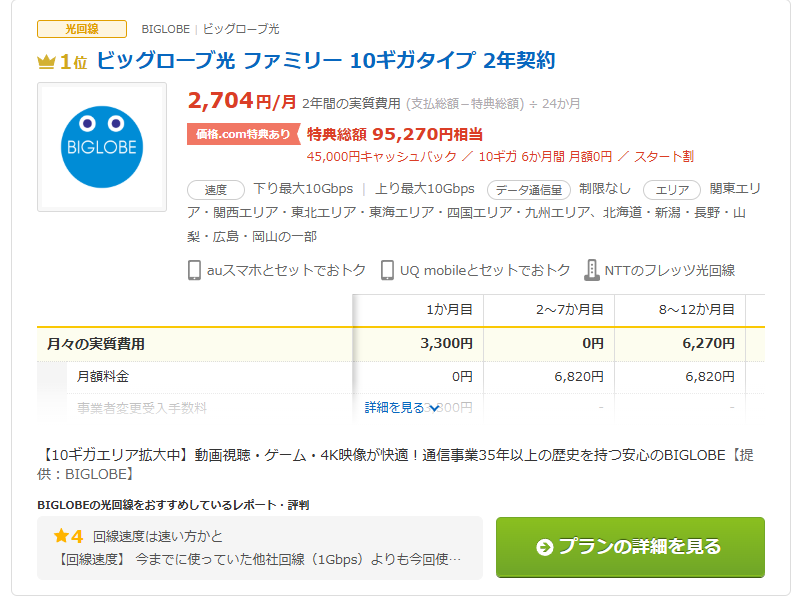Click the 月額料金 row label
The image size is (796, 597).
pos(103,377)
